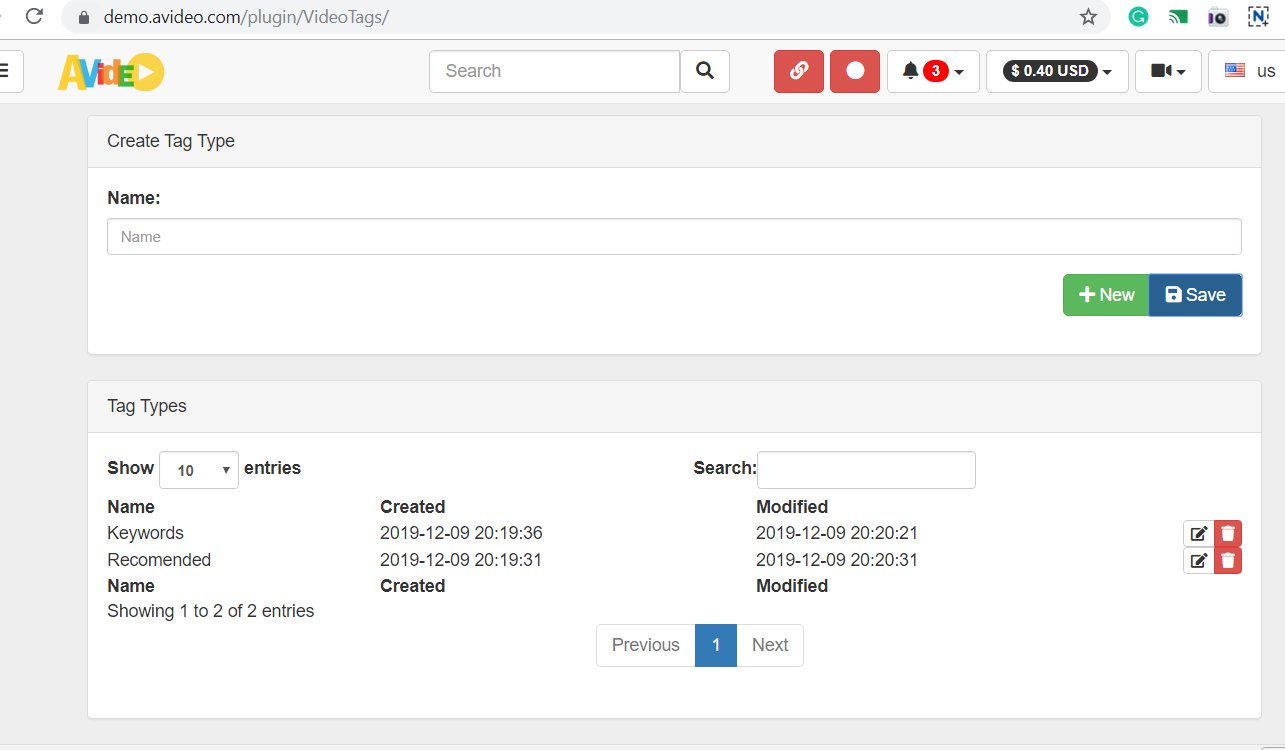Image resolution: width=1285 pixels, height=750 pixels.
Task: Click the red link share icon
Action: [x=798, y=71]
